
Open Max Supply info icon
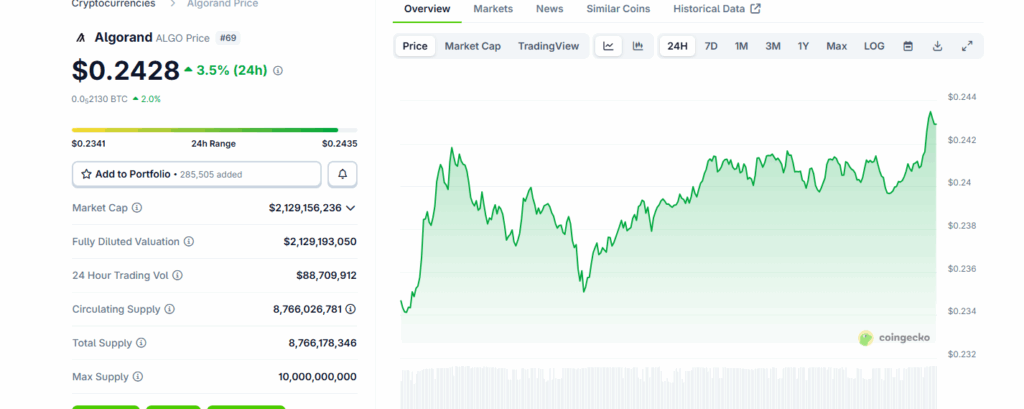pos(138,377)
